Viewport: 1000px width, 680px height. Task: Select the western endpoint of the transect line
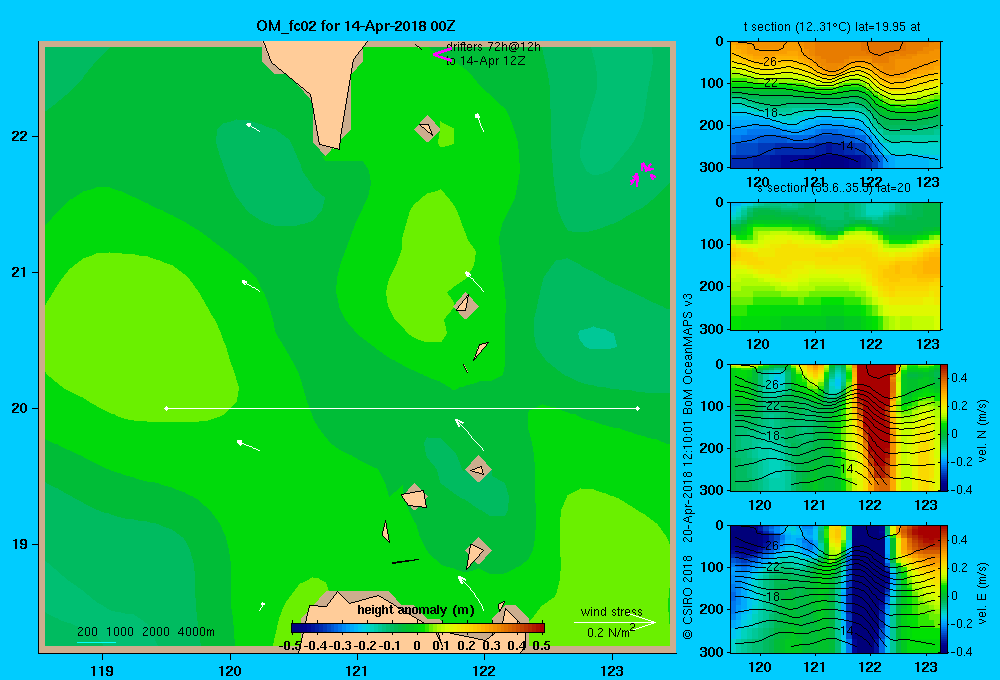point(166,408)
